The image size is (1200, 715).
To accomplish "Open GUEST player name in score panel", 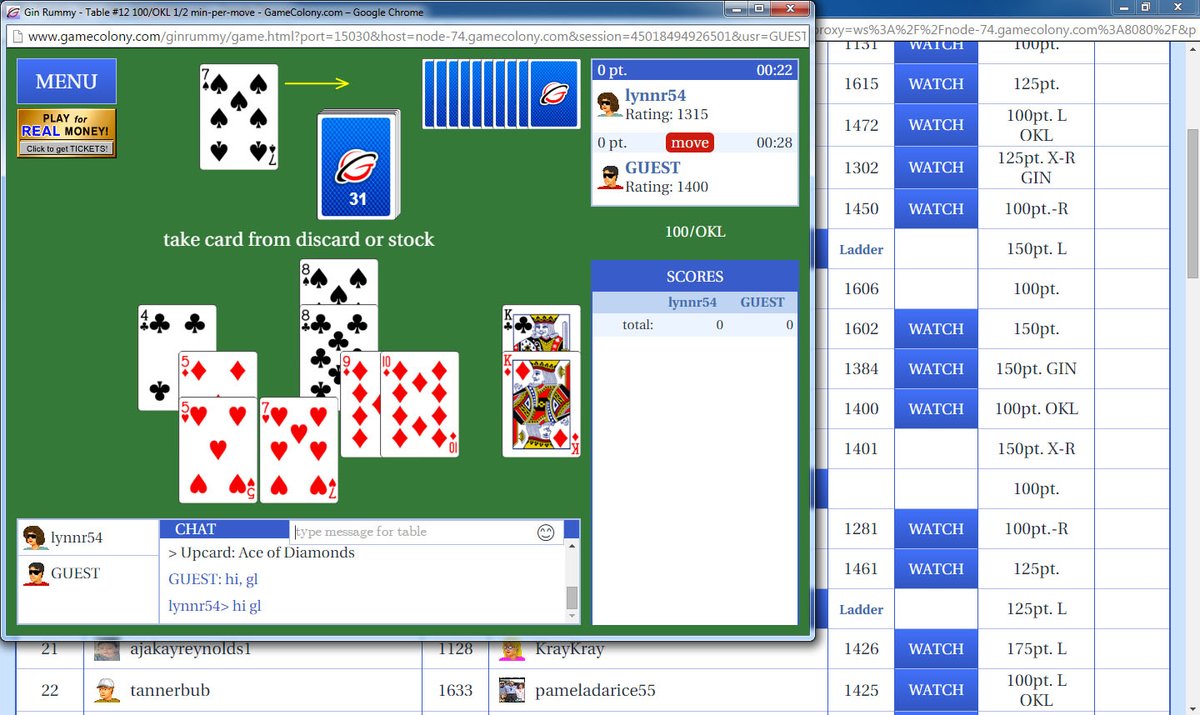I will tap(652, 168).
